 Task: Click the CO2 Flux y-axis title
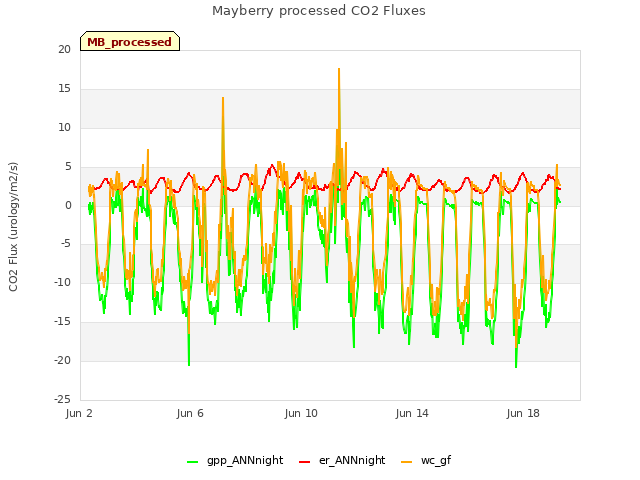13,227
